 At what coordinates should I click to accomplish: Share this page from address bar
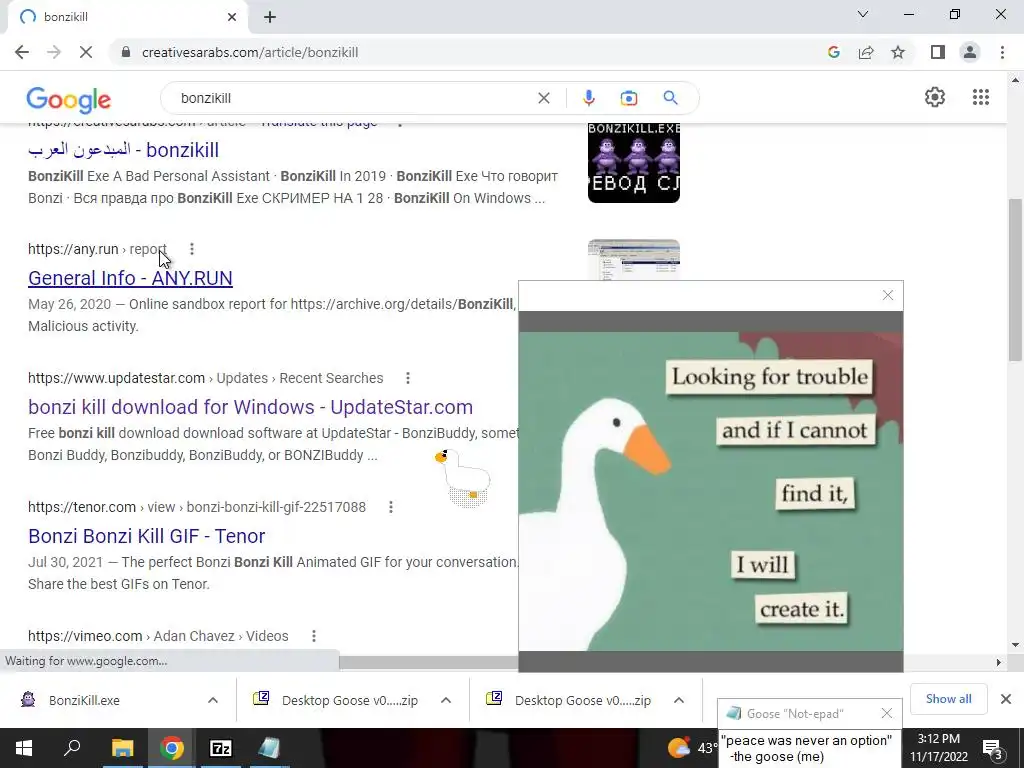[866, 52]
